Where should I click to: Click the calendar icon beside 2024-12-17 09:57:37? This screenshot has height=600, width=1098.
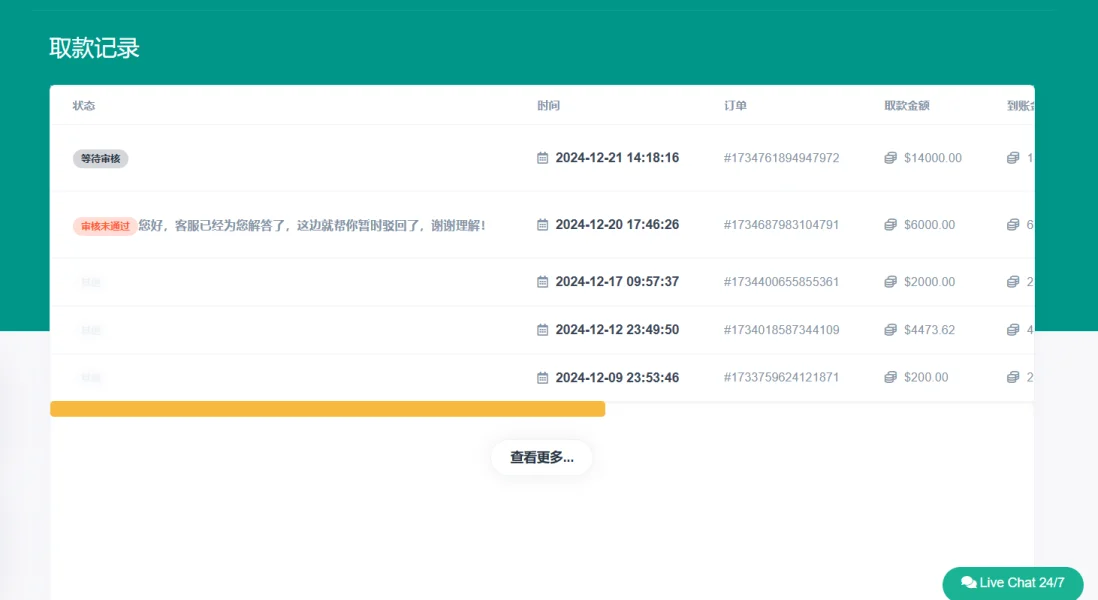tap(540, 281)
